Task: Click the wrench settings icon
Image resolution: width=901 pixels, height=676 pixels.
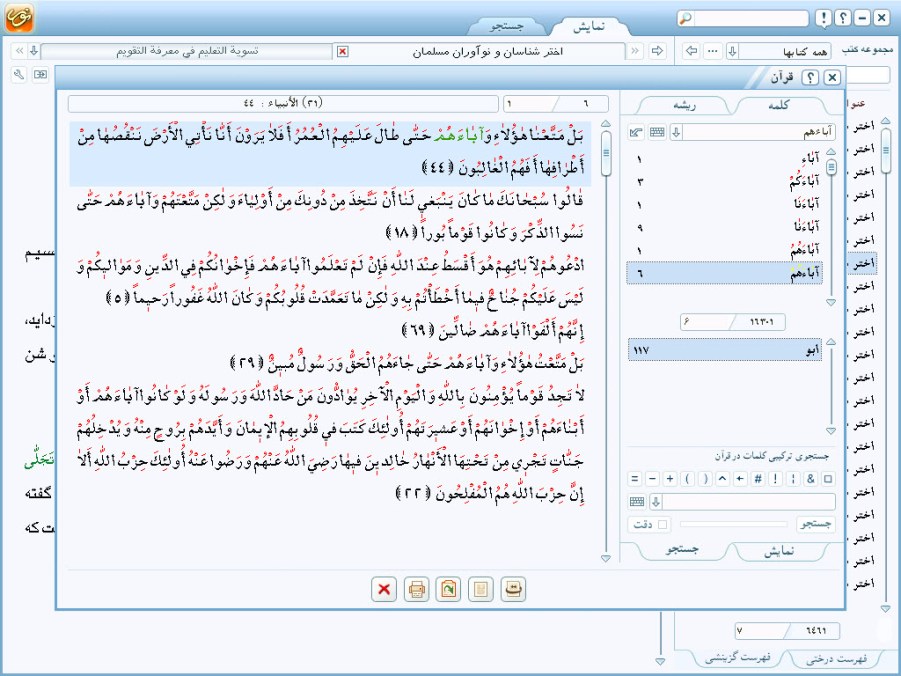Action: coord(19,74)
